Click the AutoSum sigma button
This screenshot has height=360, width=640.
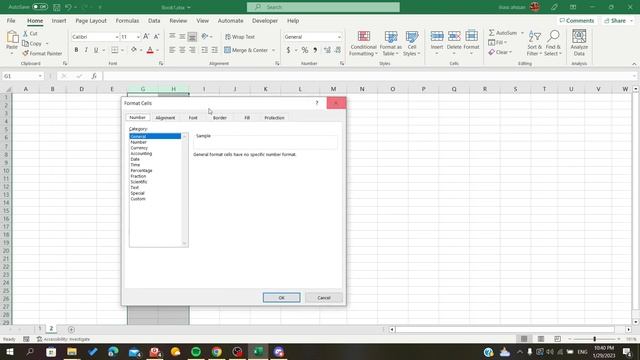503,33
